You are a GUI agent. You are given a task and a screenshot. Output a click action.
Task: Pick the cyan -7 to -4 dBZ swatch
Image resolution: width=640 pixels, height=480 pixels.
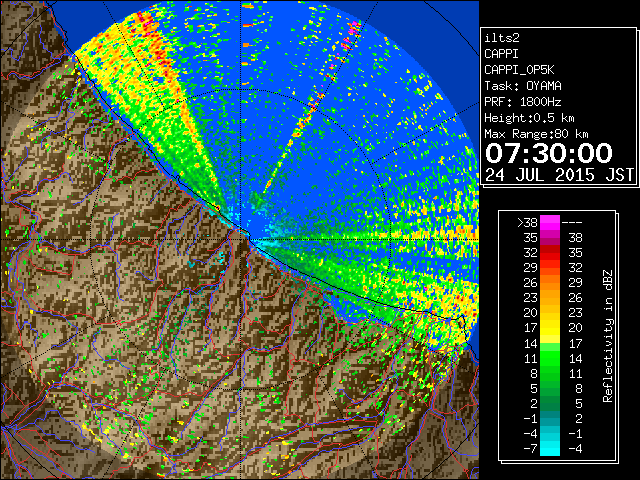(x=550, y=448)
